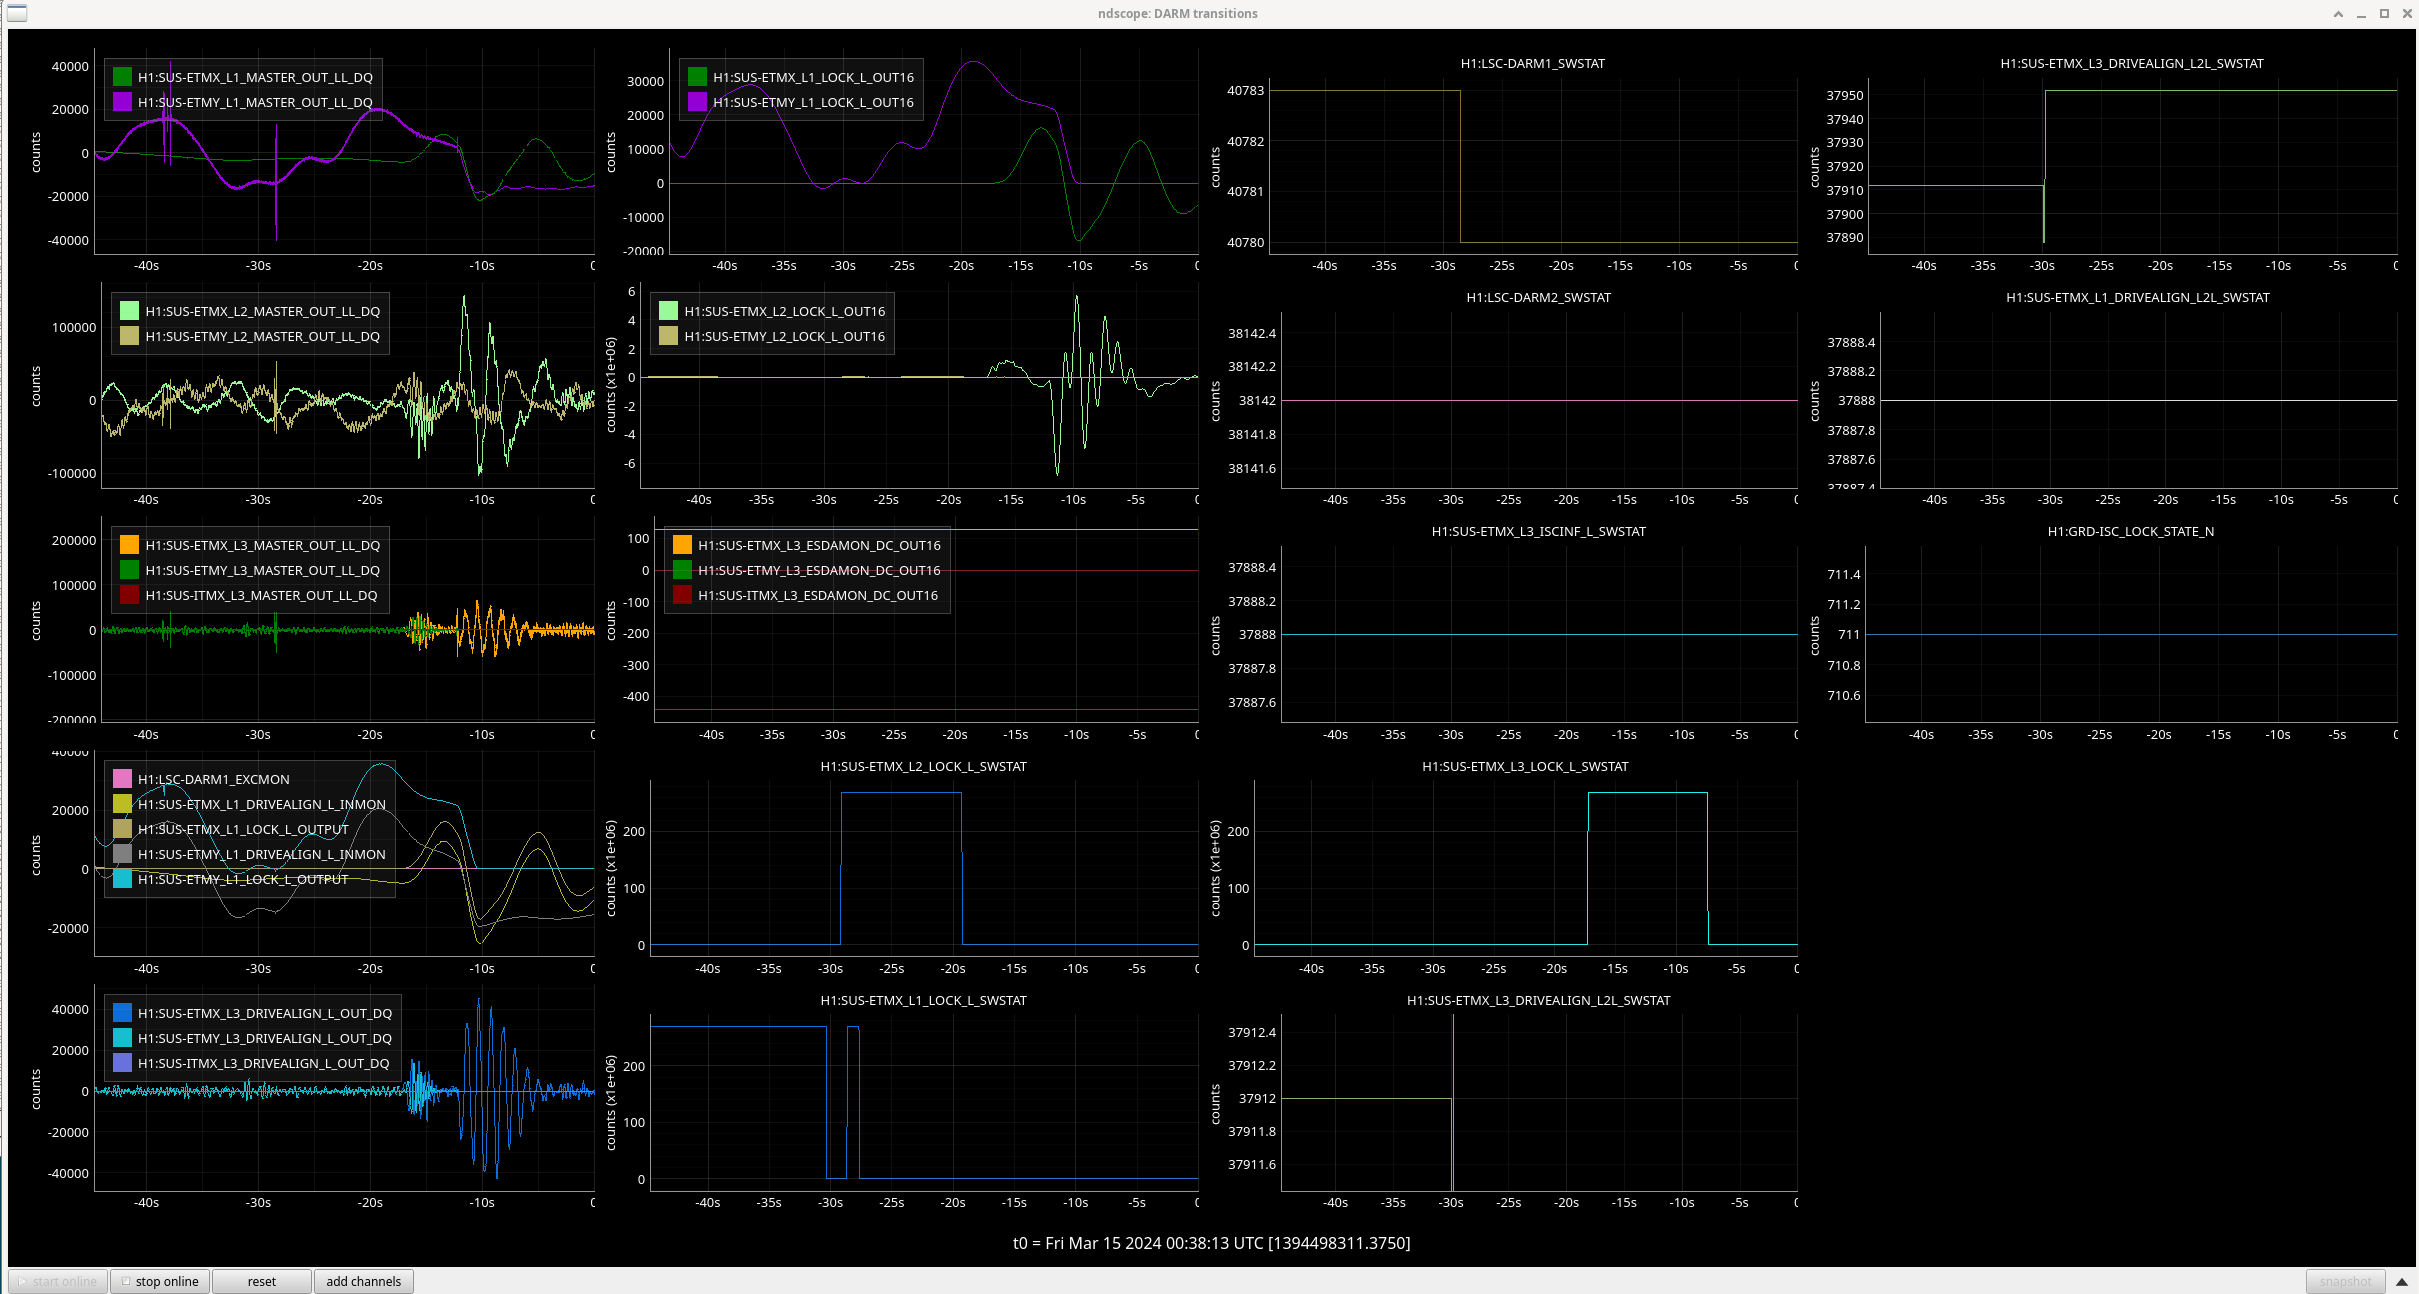
Task: Click orange swatch for ETMX_L3_MASTER_OUT_LL_DQ
Action: [129, 545]
